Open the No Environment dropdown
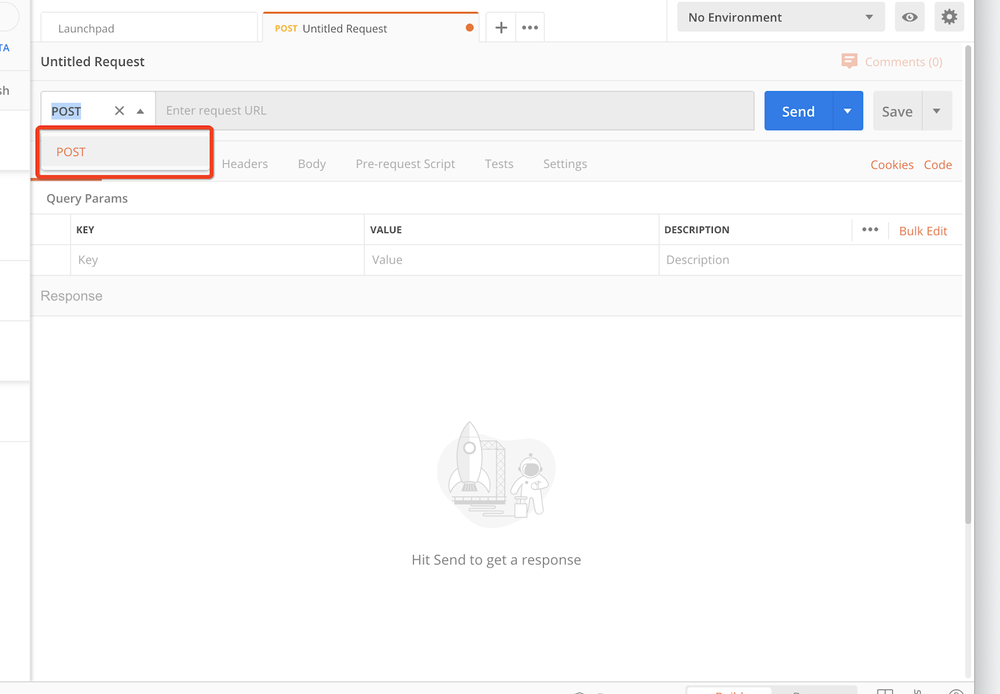Image resolution: width=1000 pixels, height=694 pixels. coord(779,17)
